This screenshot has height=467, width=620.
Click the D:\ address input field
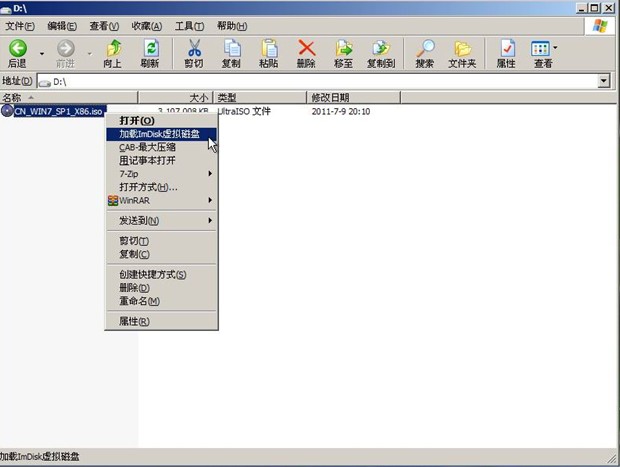coord(318,81)
